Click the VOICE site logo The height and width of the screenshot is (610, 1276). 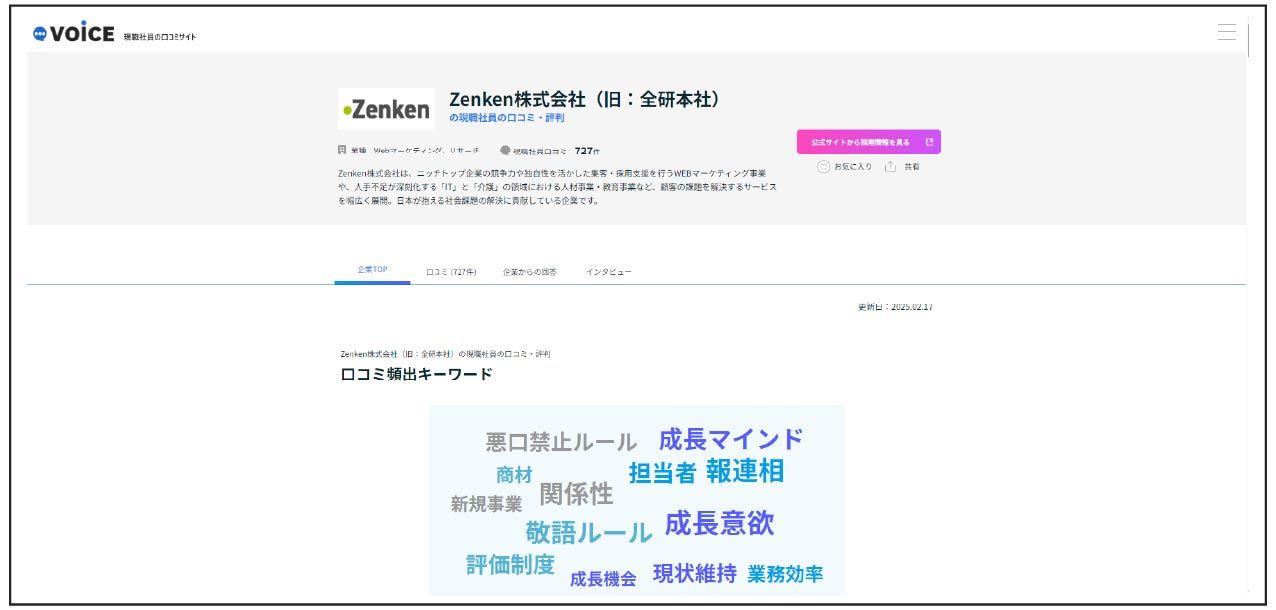click(x=73, y=33)
